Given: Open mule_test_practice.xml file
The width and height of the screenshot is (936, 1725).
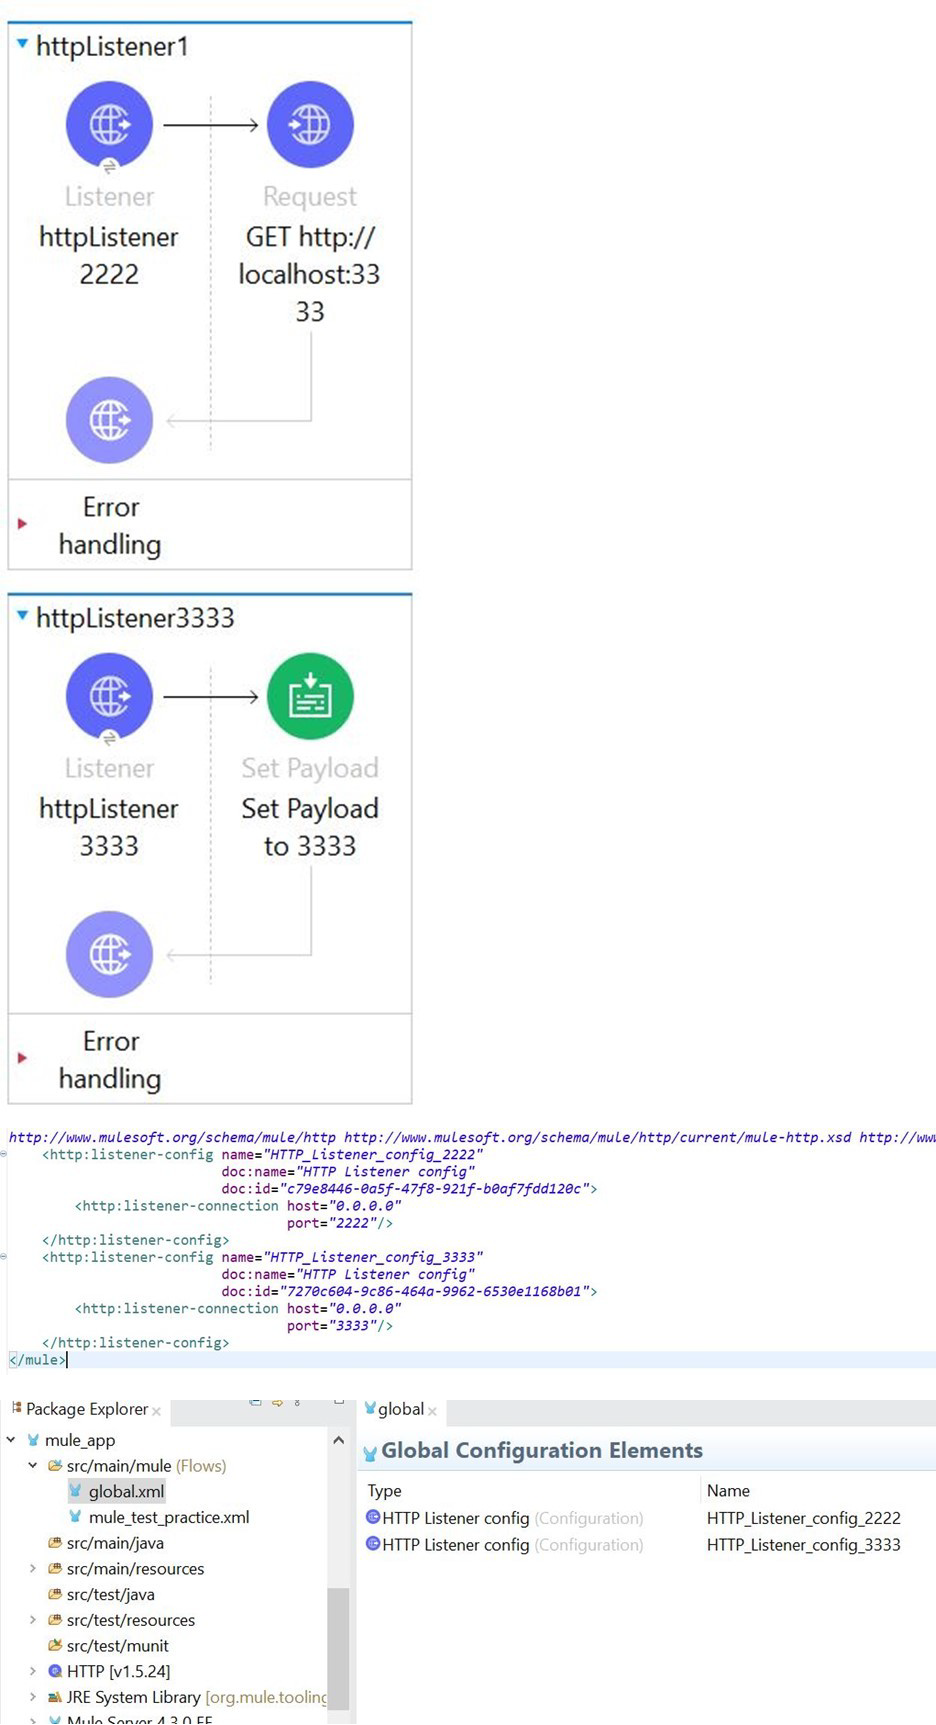Looking at the screenshot, I should tap(168, 1517).
